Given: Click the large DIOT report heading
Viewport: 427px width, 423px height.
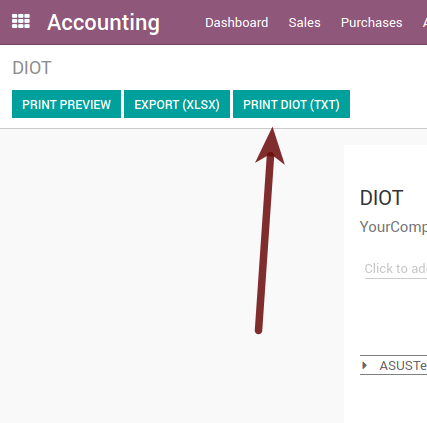Looking at the screenshot, I should pos(381,198).
